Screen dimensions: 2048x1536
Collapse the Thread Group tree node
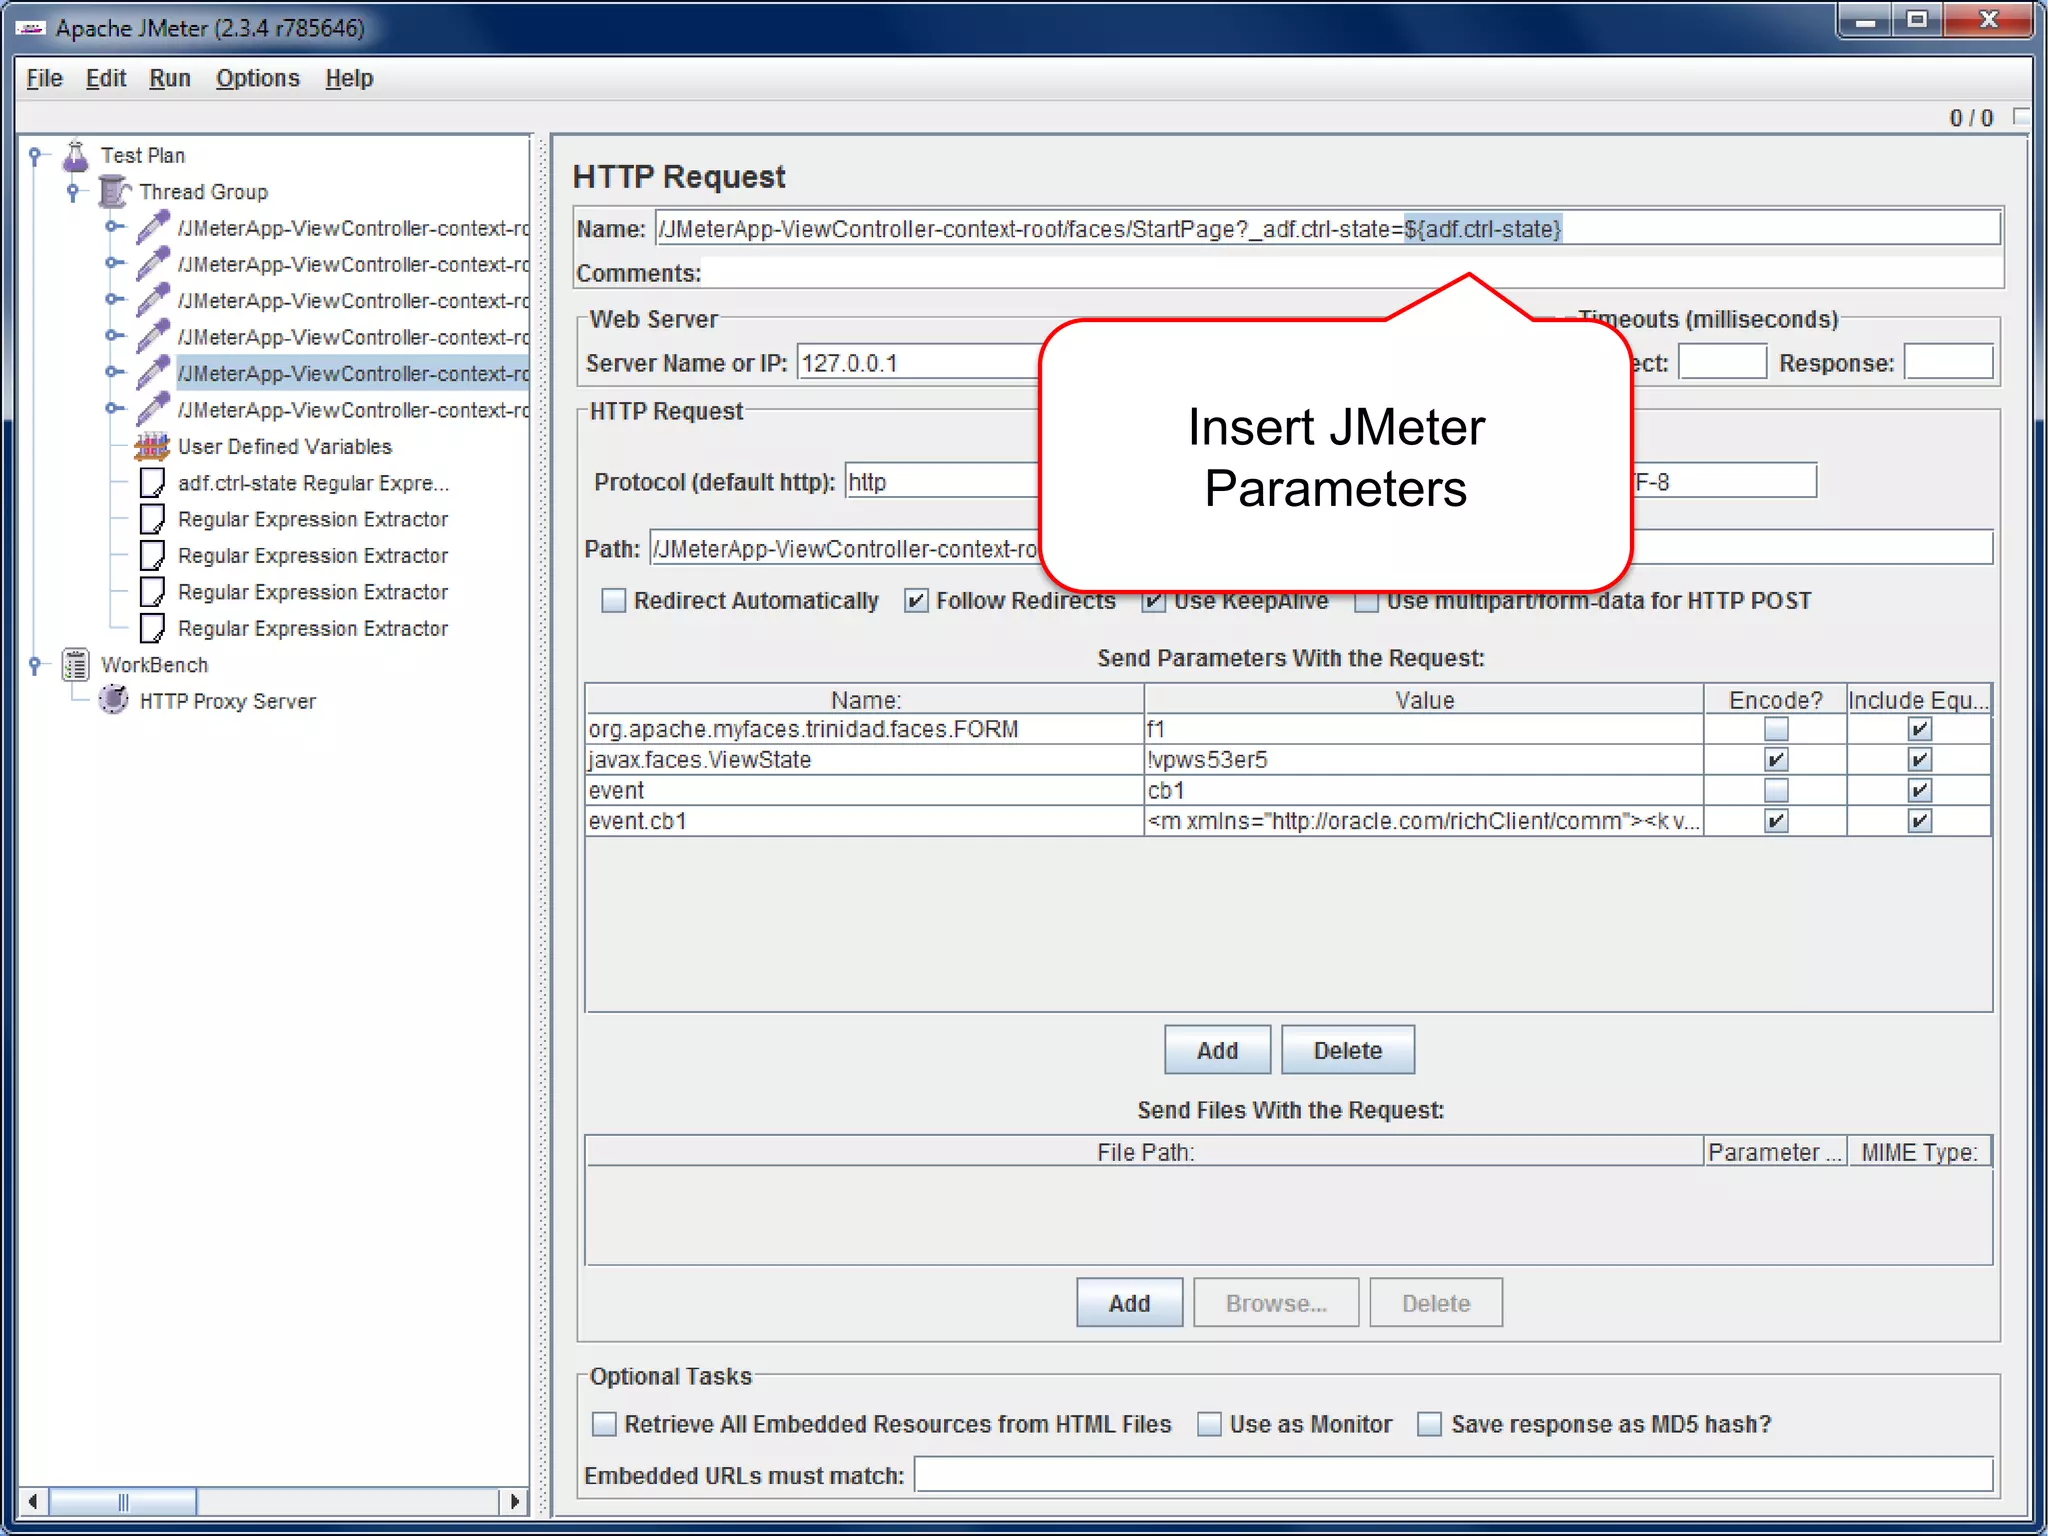point(73,191)
